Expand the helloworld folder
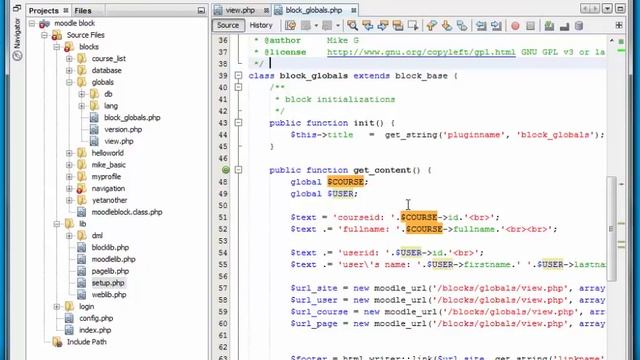640x360 pixels. click(69, 153)
